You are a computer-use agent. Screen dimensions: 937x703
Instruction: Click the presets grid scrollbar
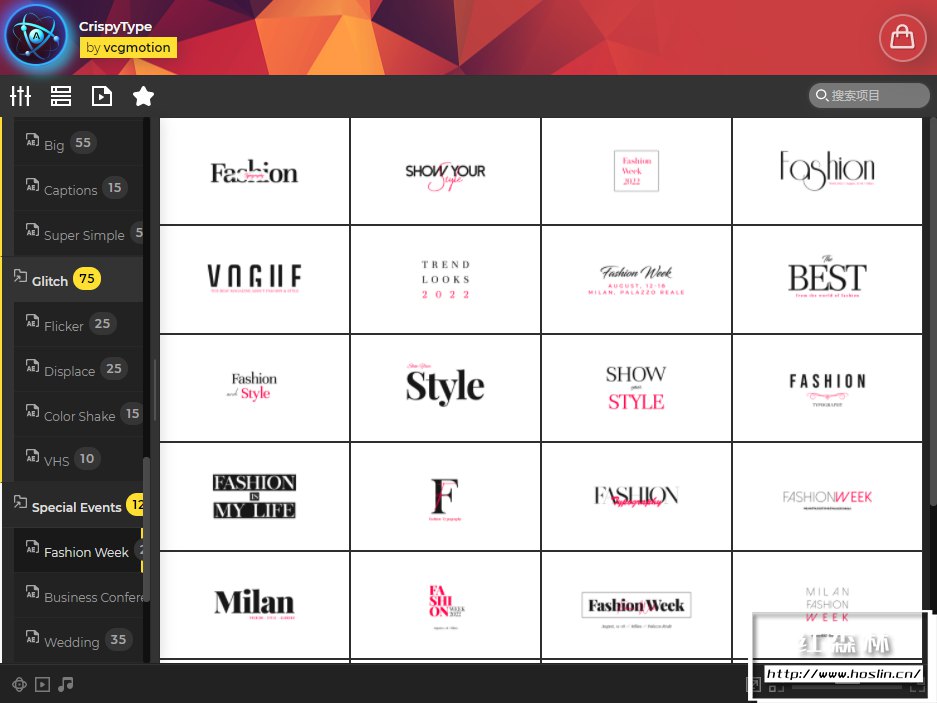pyautogui.click(x=933, y=311)
